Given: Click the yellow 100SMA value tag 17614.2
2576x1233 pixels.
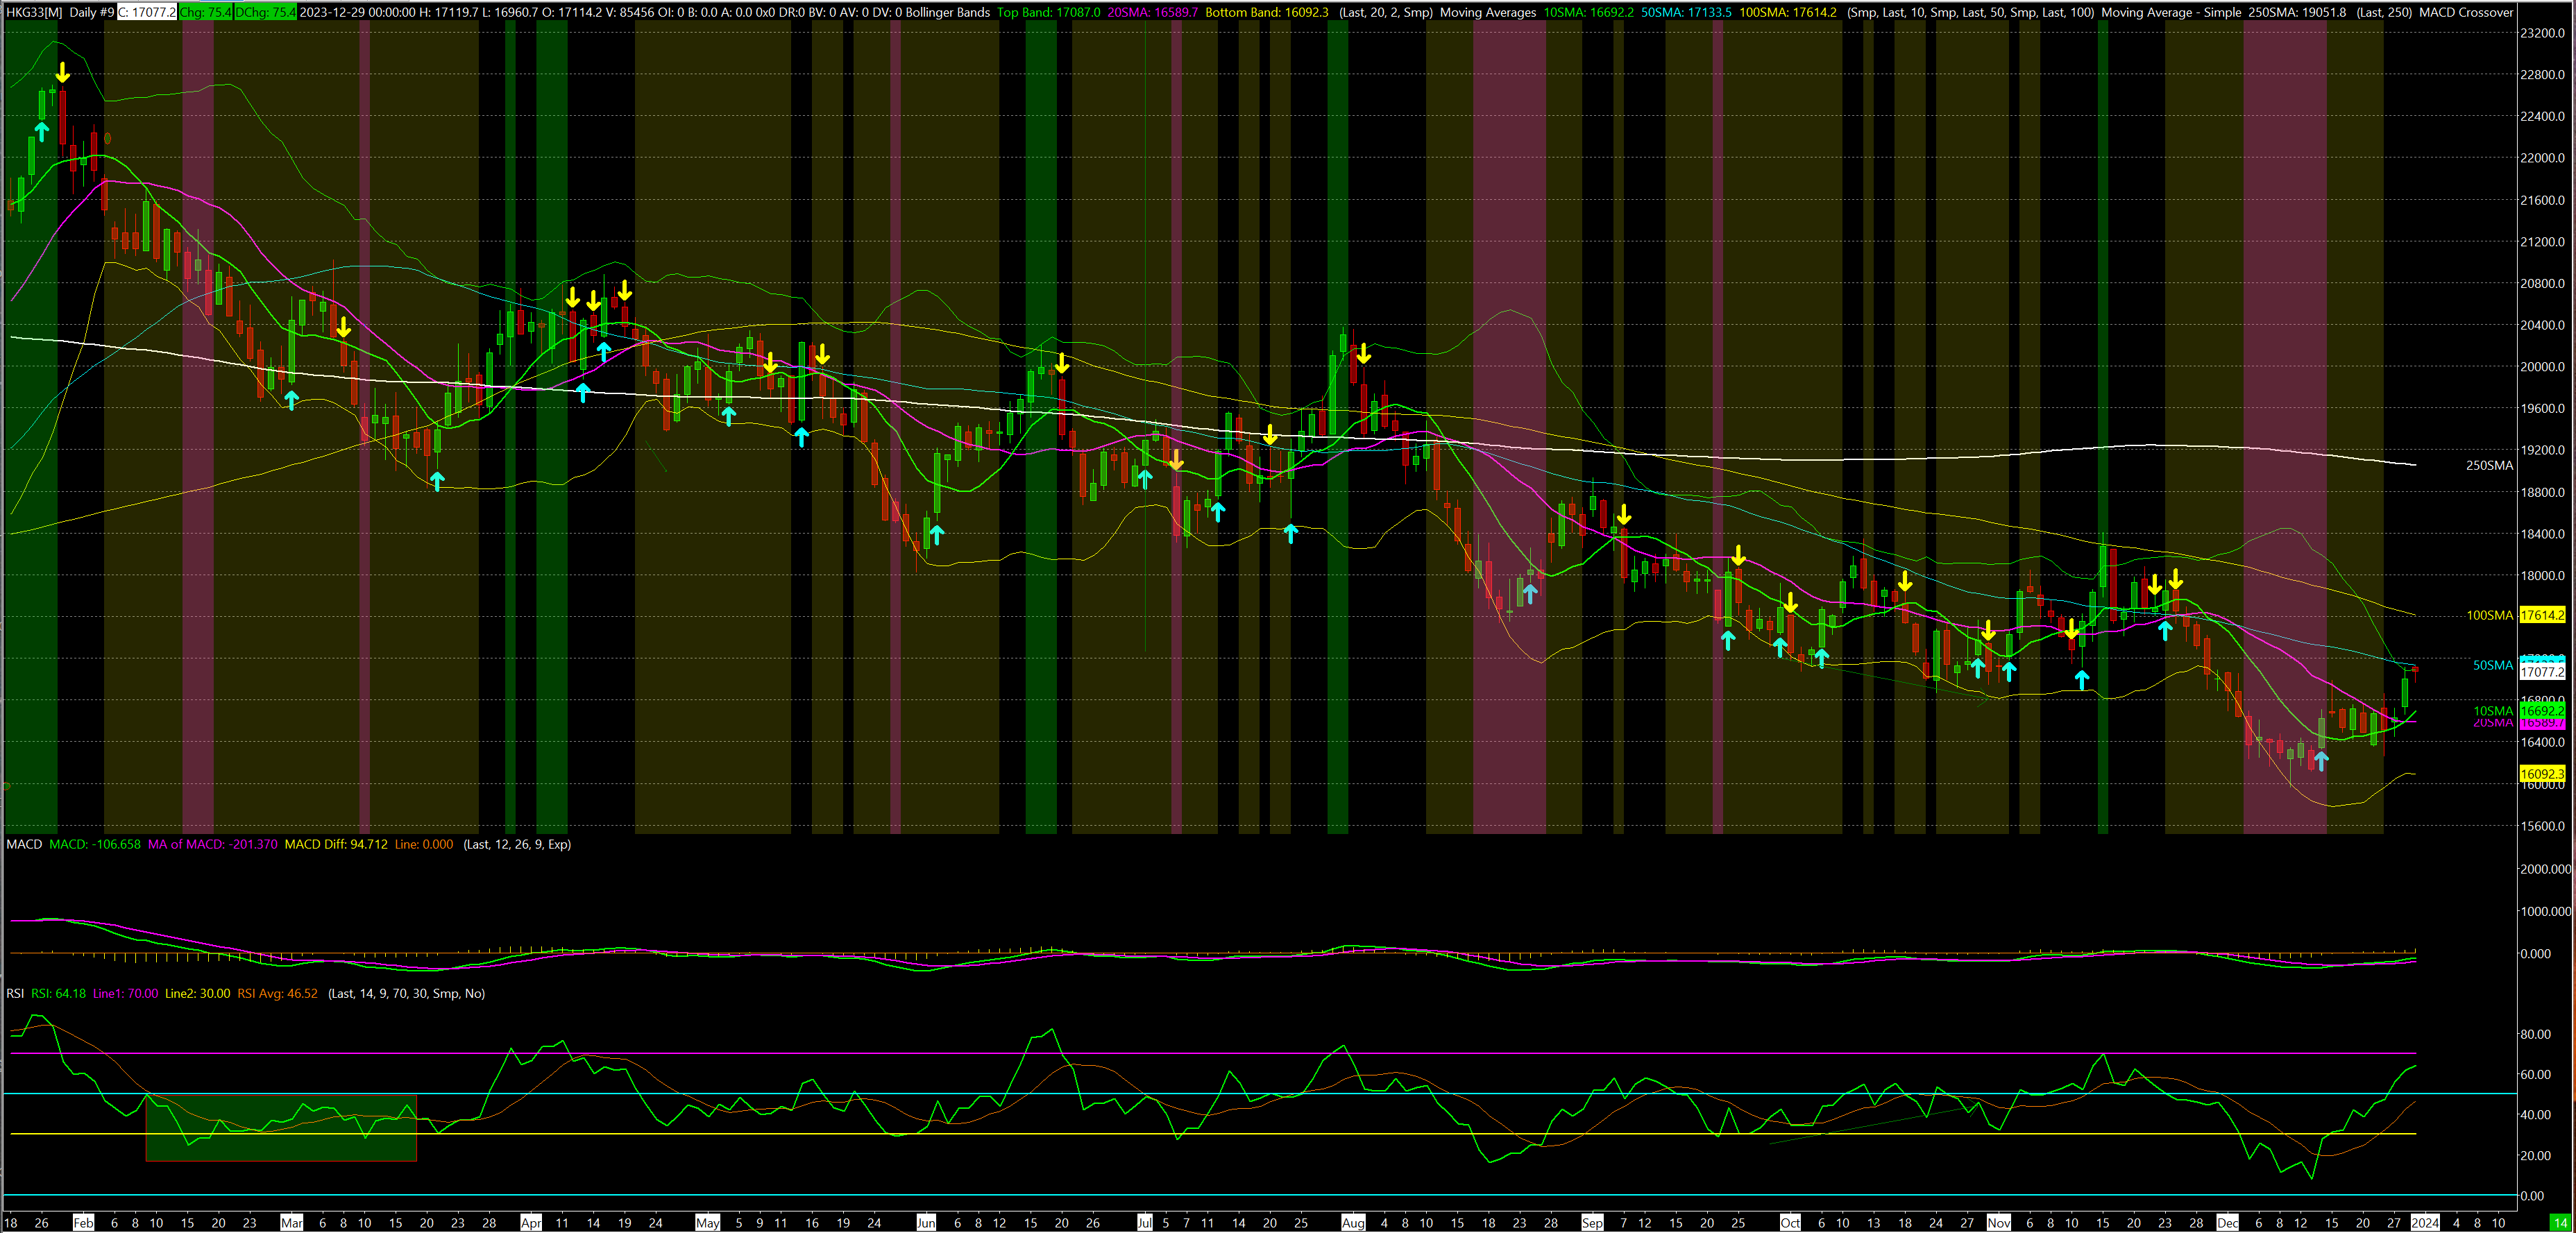Looking at the screenshot, I should tap(2542, 615).
